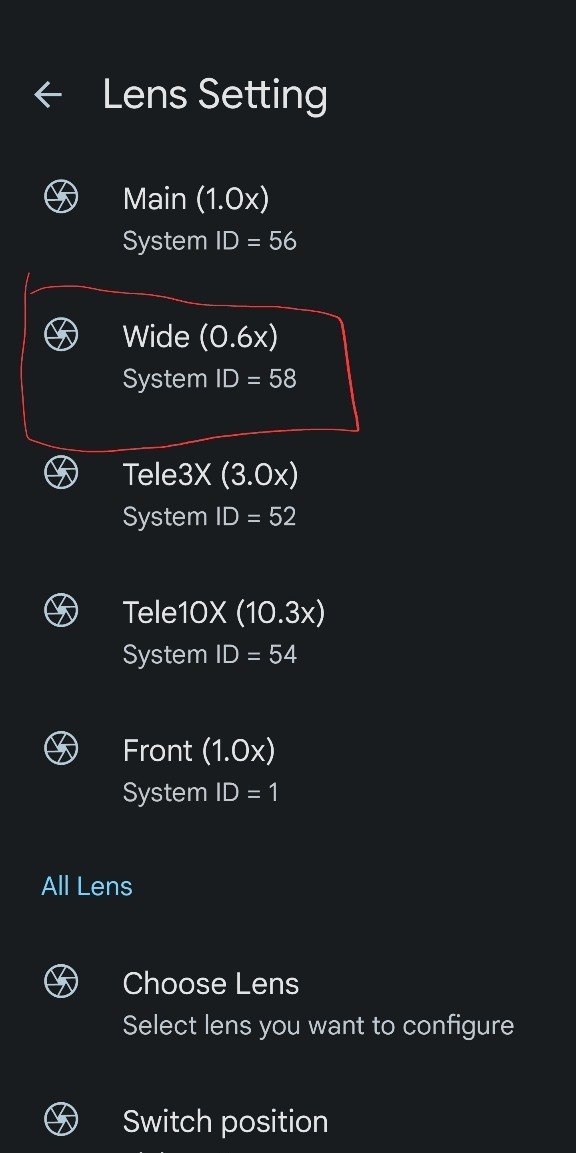Click the aperture icon beside Tele10X (10.3x)
The width and height of the screenshot is (576, 1153).
[x=61, y=610]
